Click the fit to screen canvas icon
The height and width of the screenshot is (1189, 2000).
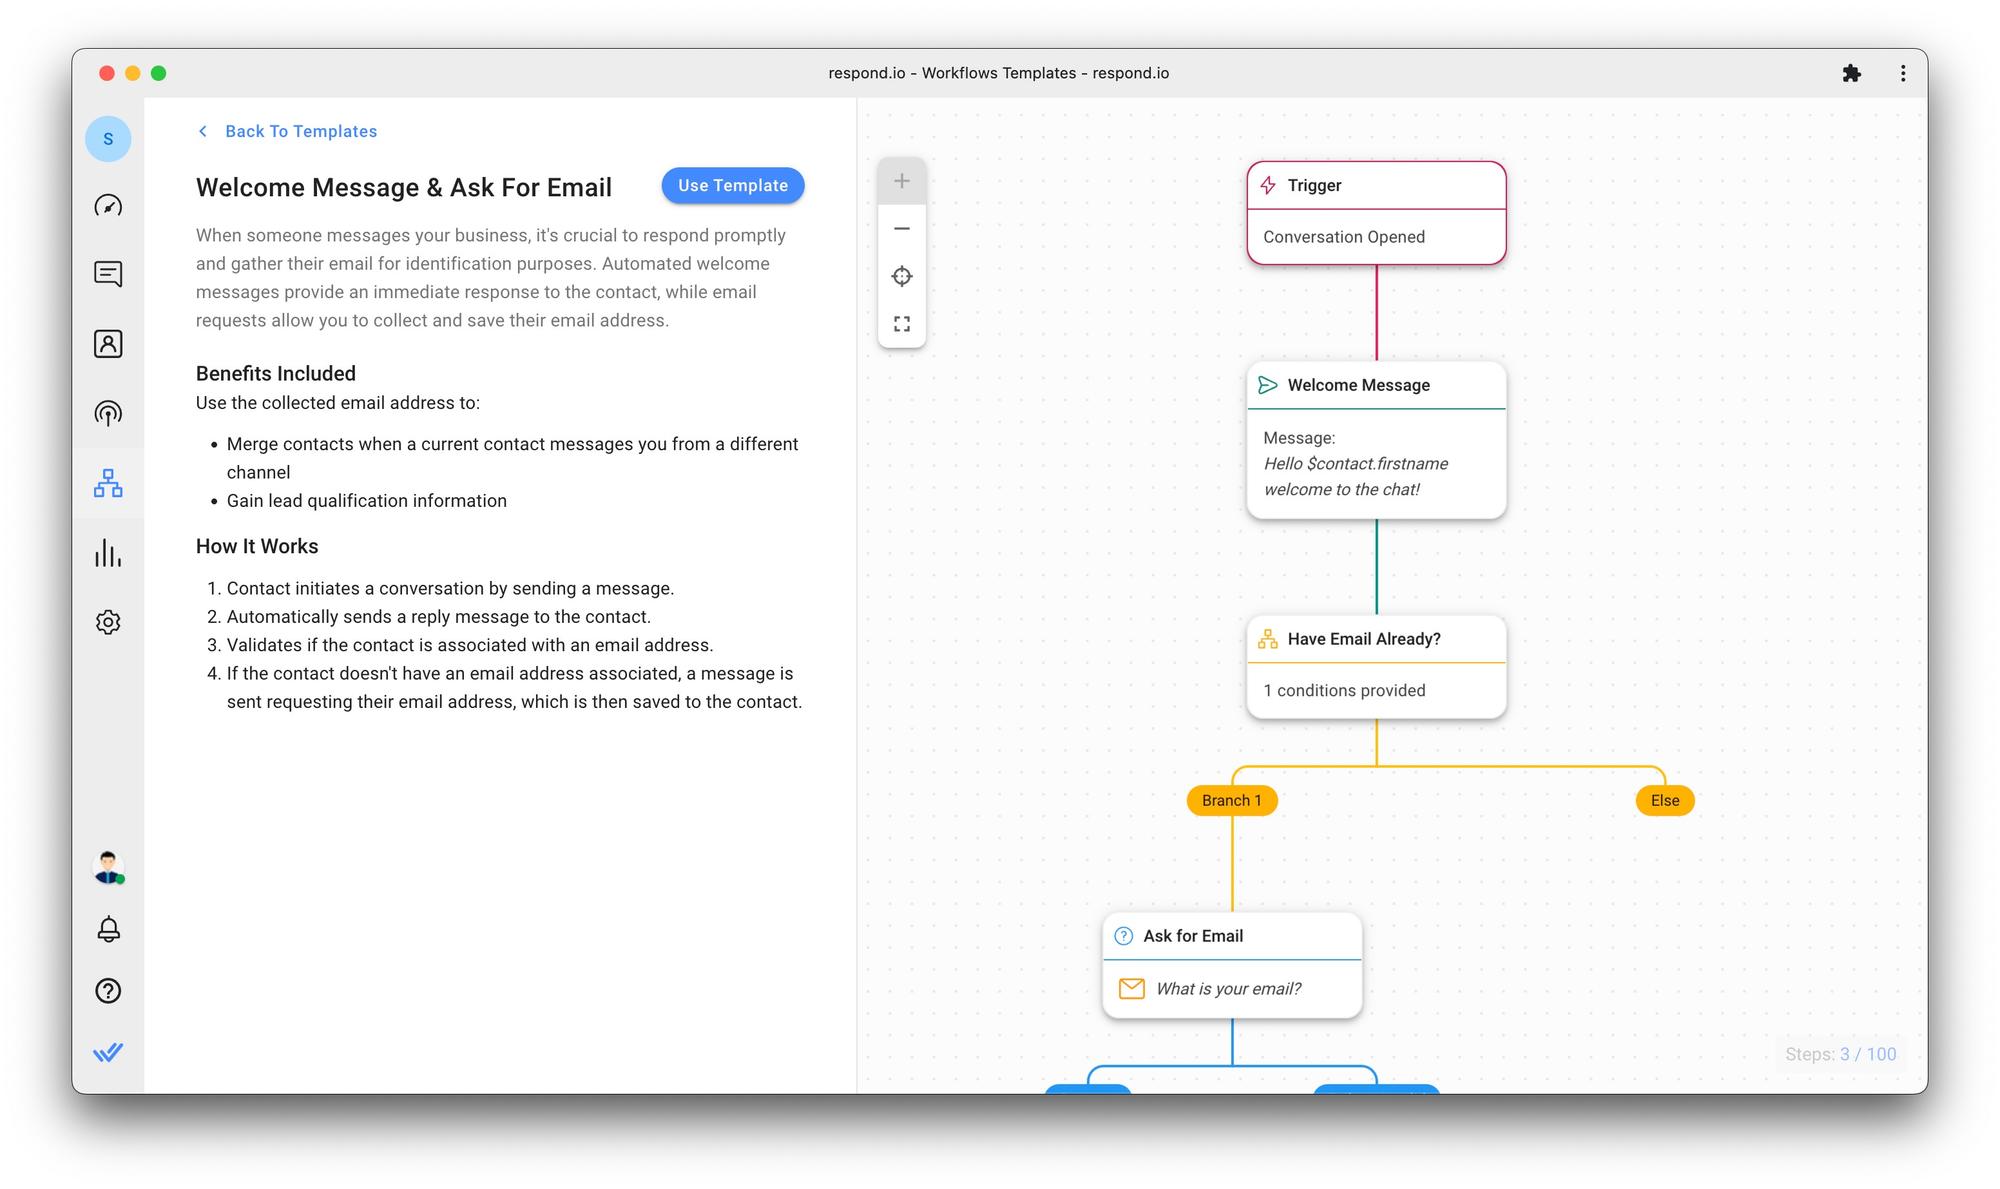[x=902, y=324]
